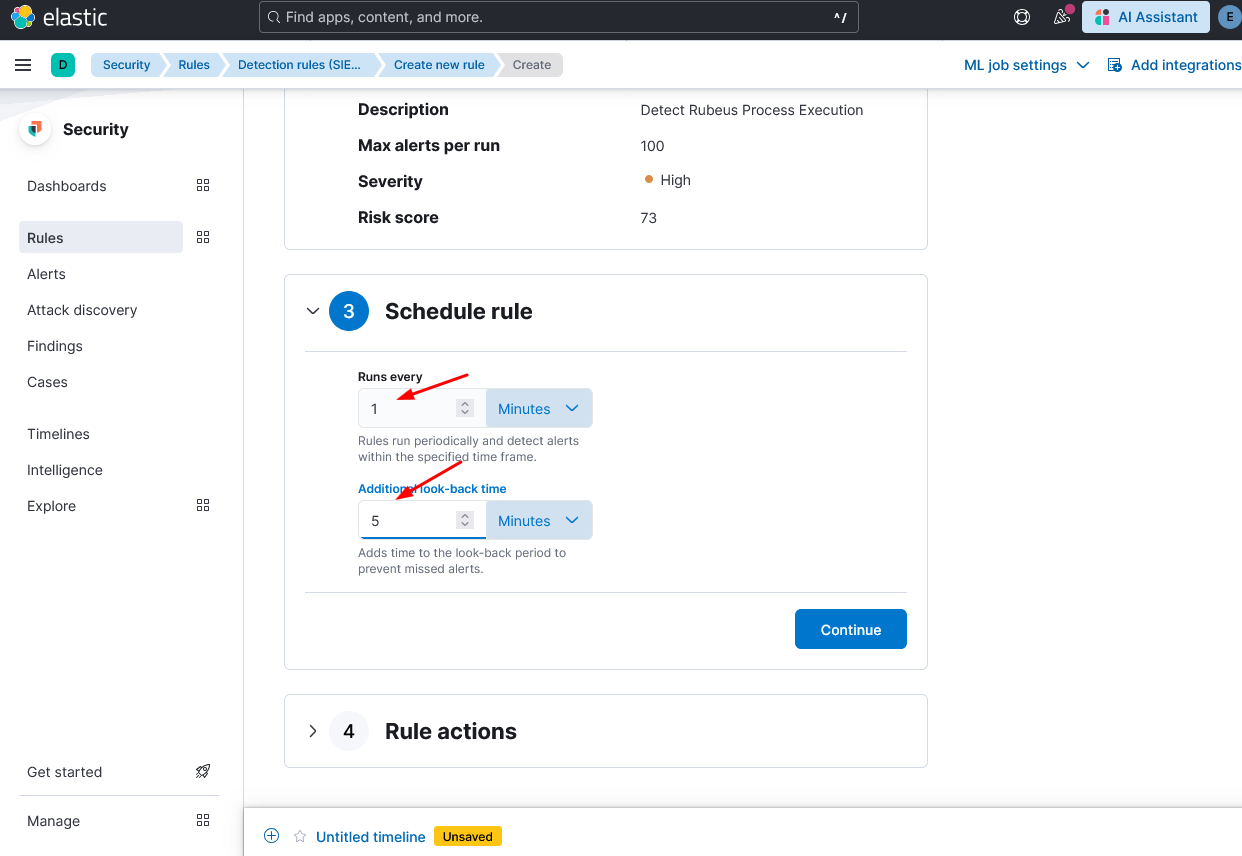Open Attack discovery in the sidebar

click(82, 310)
